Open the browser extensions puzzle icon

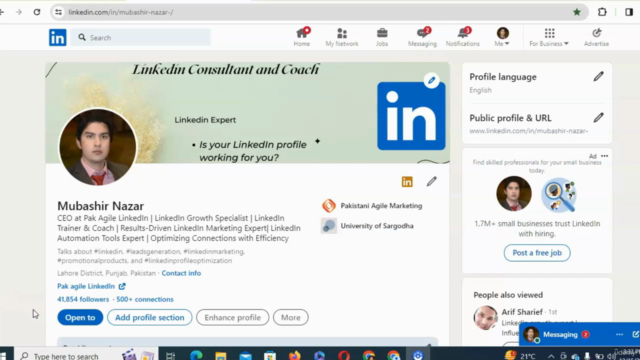(x=602, y=12)
